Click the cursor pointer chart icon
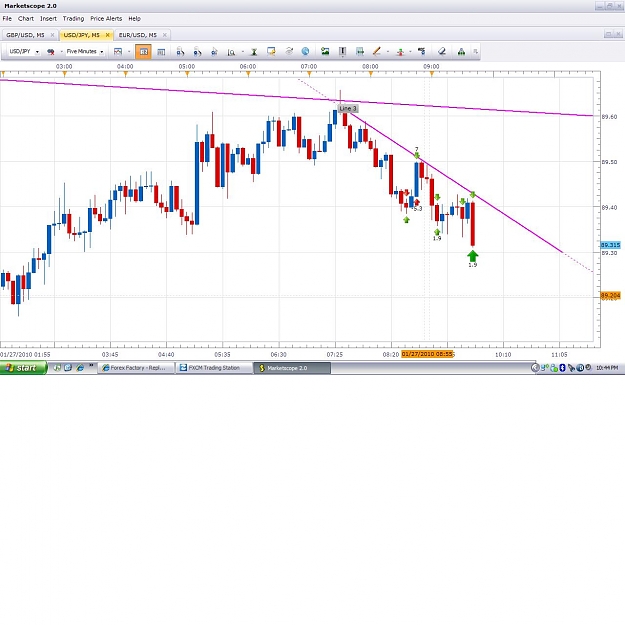Image resolution: width=625 pixels, height=625 pixels. click(214, 52)
